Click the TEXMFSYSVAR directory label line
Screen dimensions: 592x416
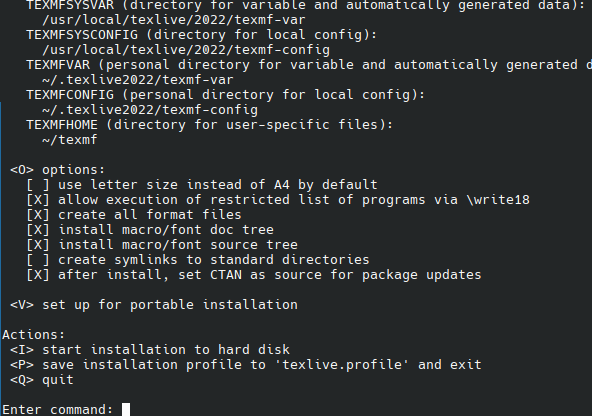click(x=306, y=5)
